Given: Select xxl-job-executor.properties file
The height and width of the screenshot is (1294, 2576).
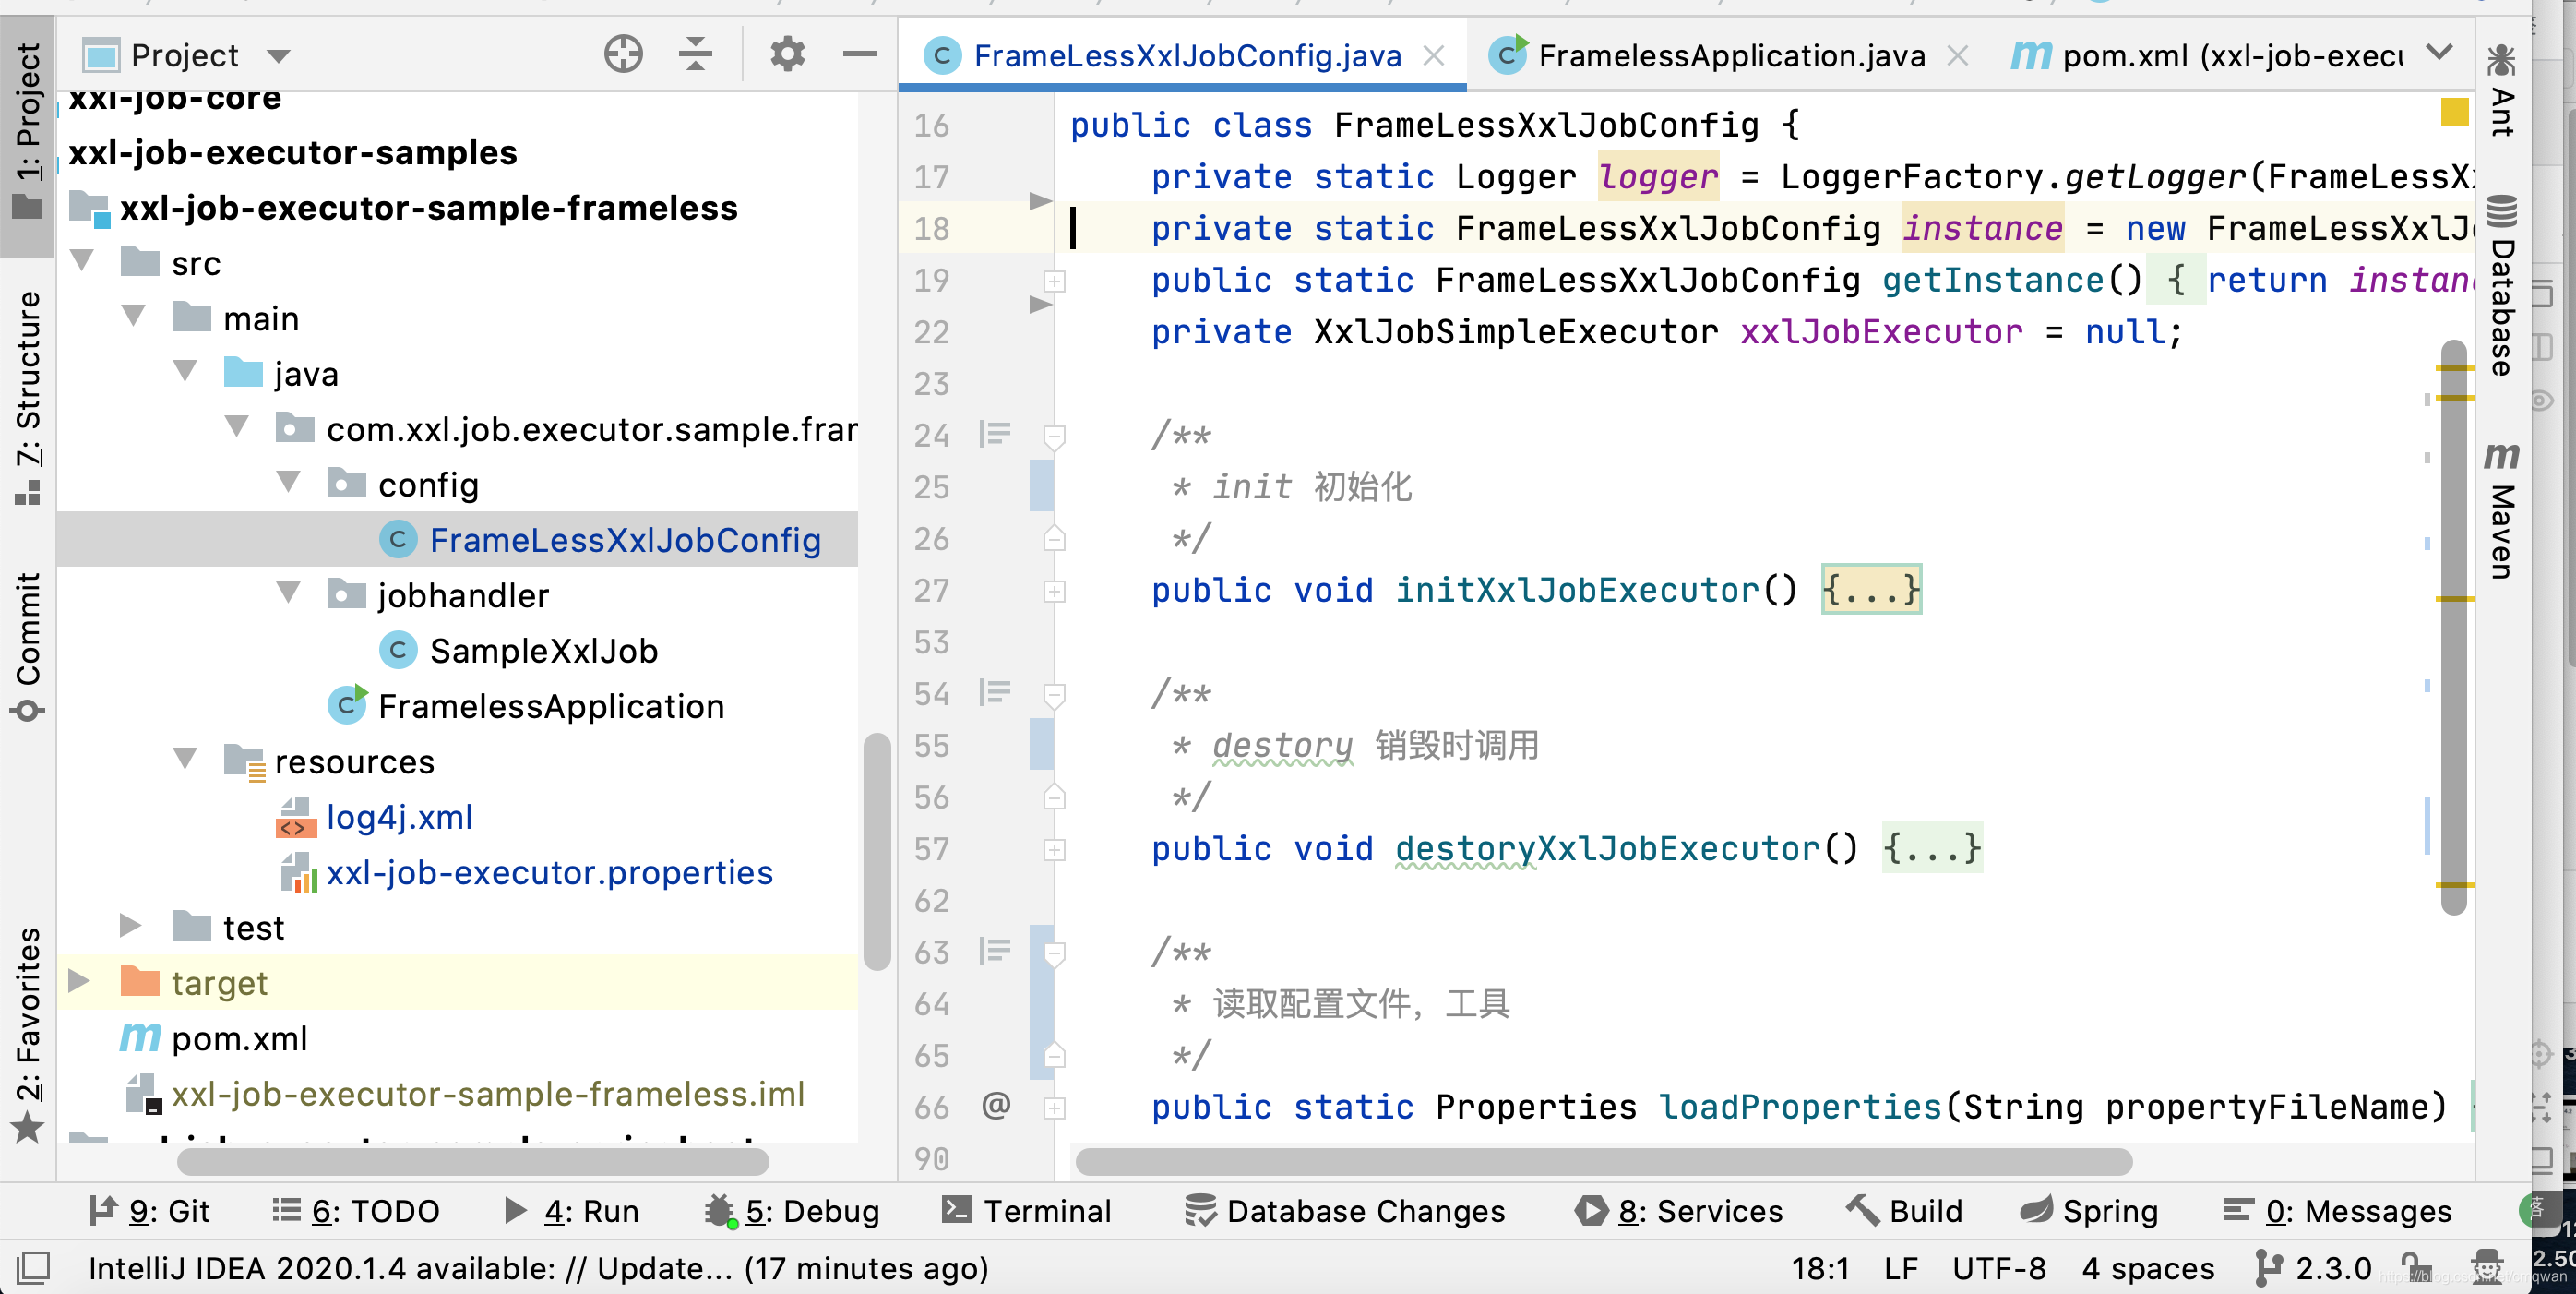Looking at the screenshot, I should tap(549, 872).
